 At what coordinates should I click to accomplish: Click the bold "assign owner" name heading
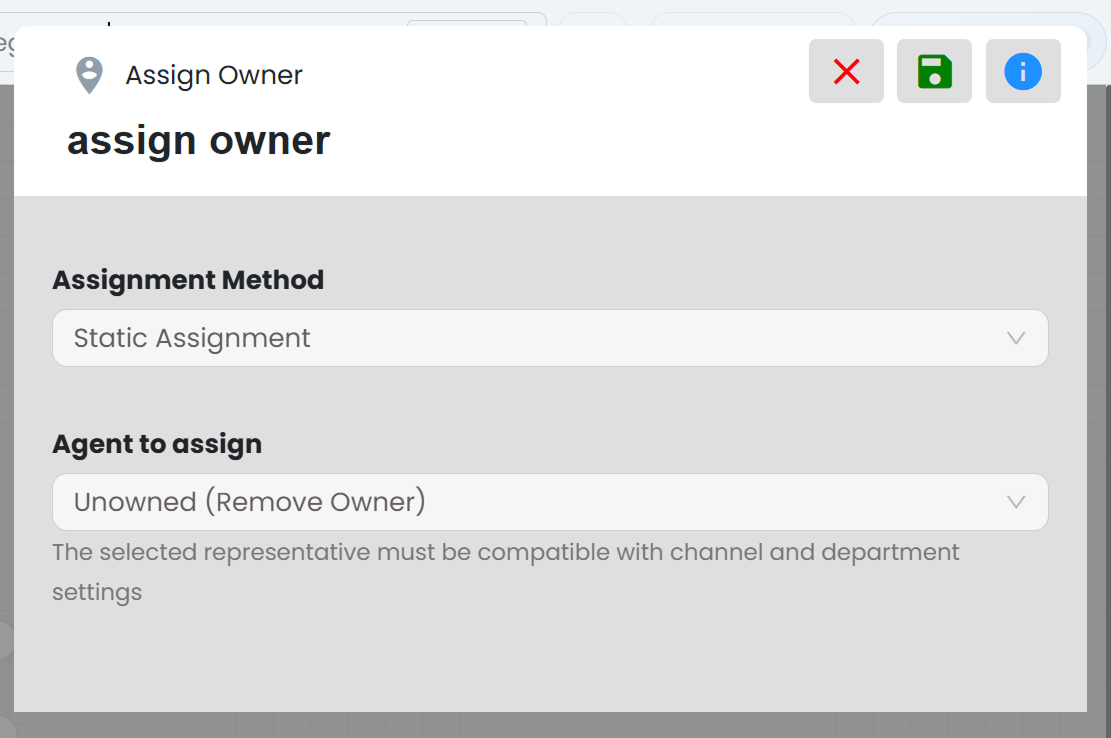[198, 141]
